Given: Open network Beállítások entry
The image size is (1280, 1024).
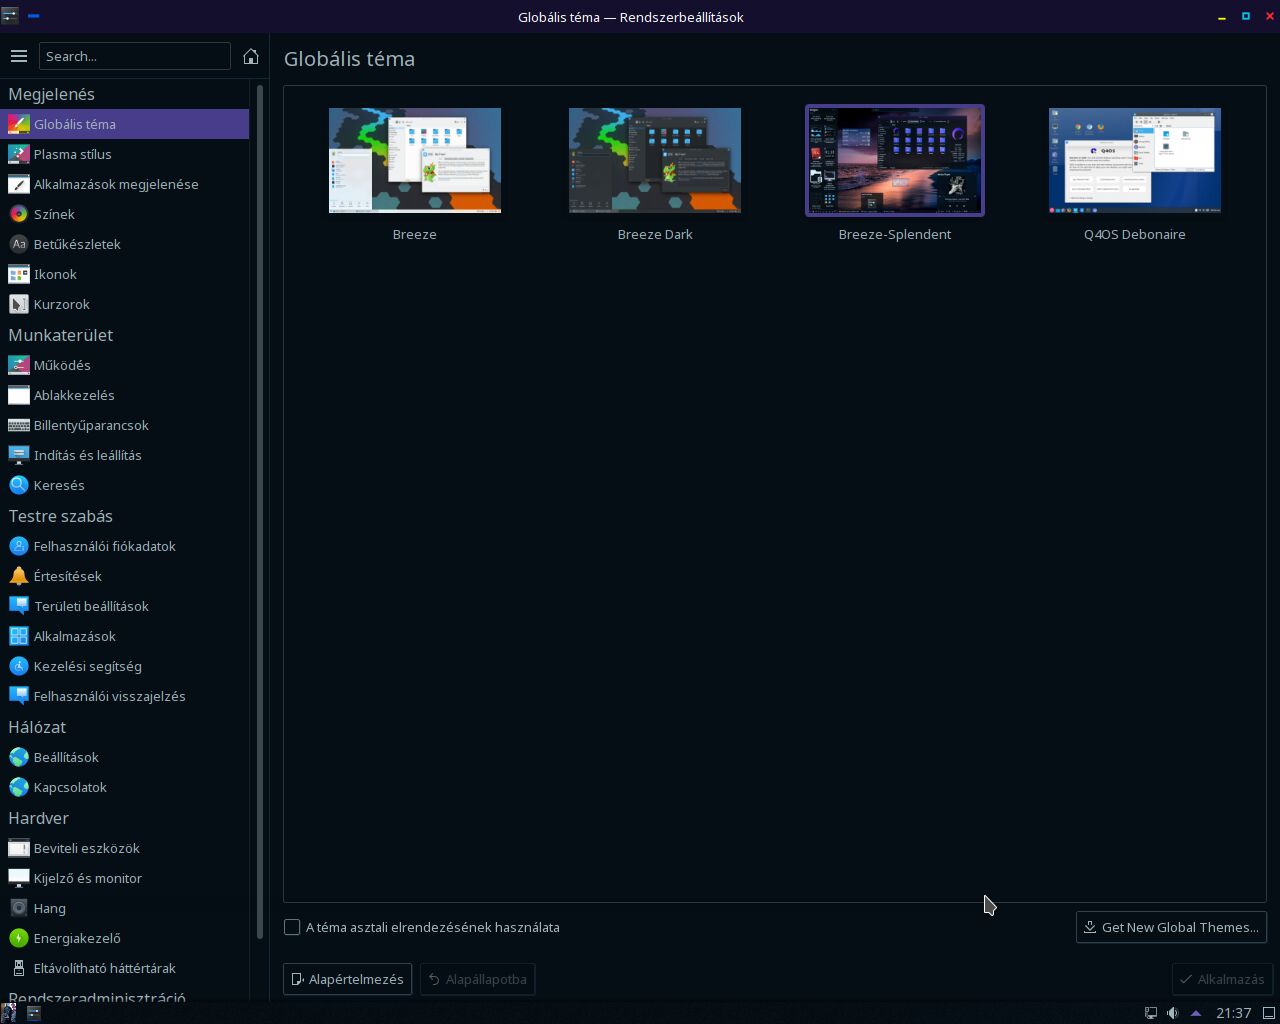Looking at the screenshot, I should tap(124, 757).
